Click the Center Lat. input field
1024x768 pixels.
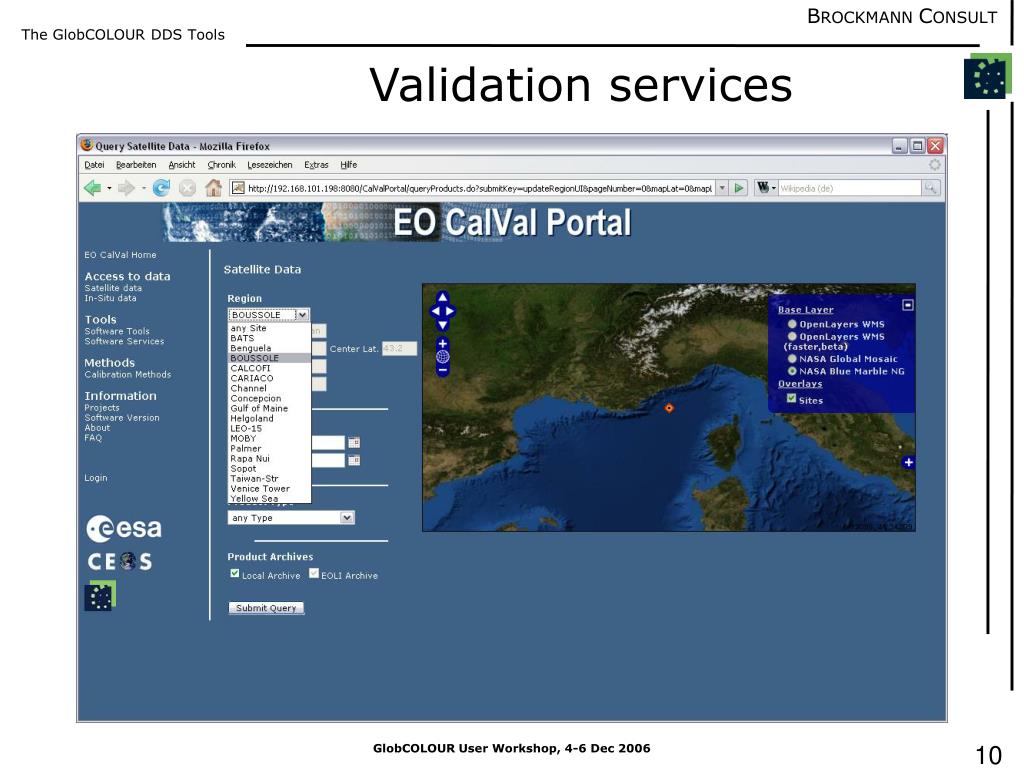point(399,349)
